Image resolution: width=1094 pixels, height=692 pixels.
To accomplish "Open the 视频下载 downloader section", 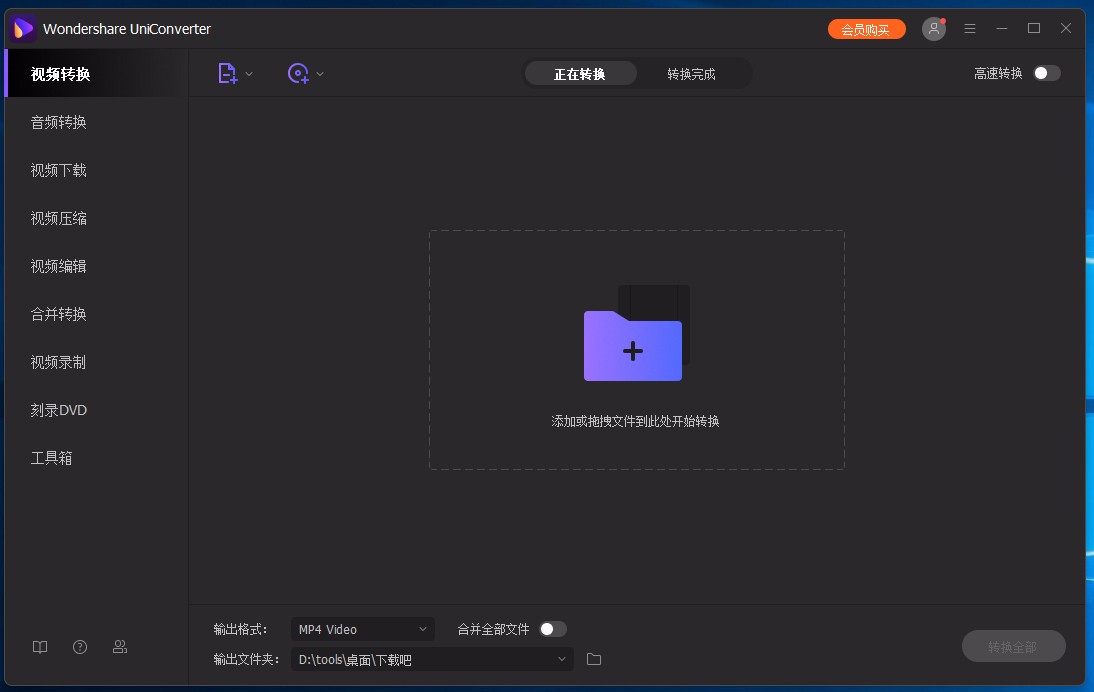I will click(x=57, y=170).
